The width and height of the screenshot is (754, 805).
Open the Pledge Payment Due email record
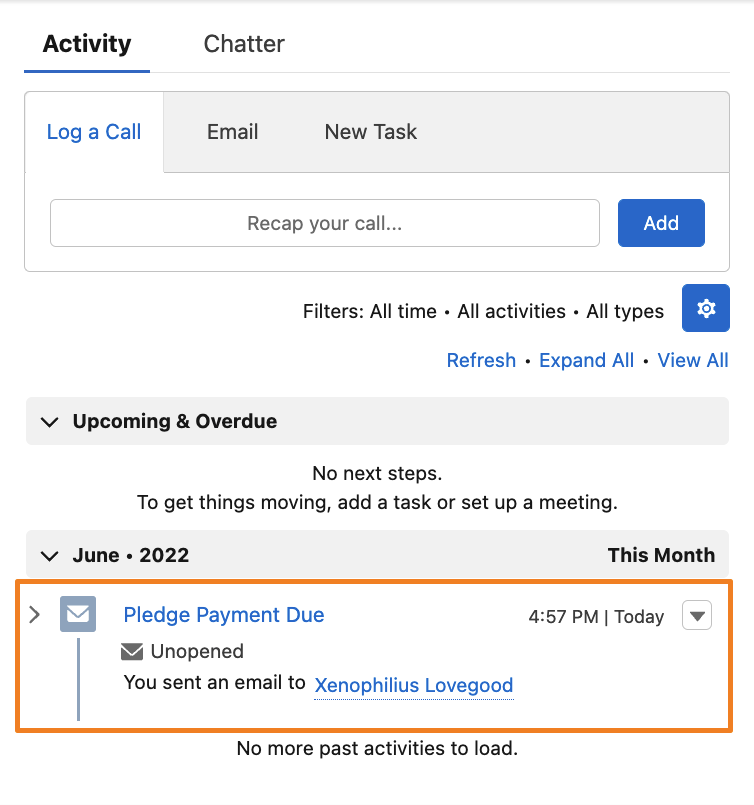pos(223,614)
